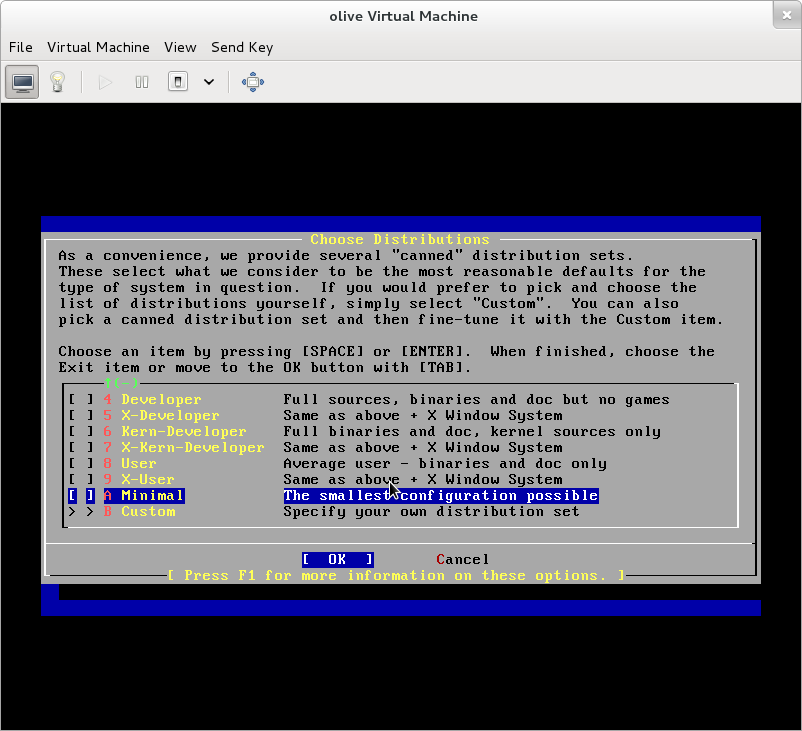Toggle the X-User distribution checkbox
This screenshot has width=802, height=731.
[80, 480]
